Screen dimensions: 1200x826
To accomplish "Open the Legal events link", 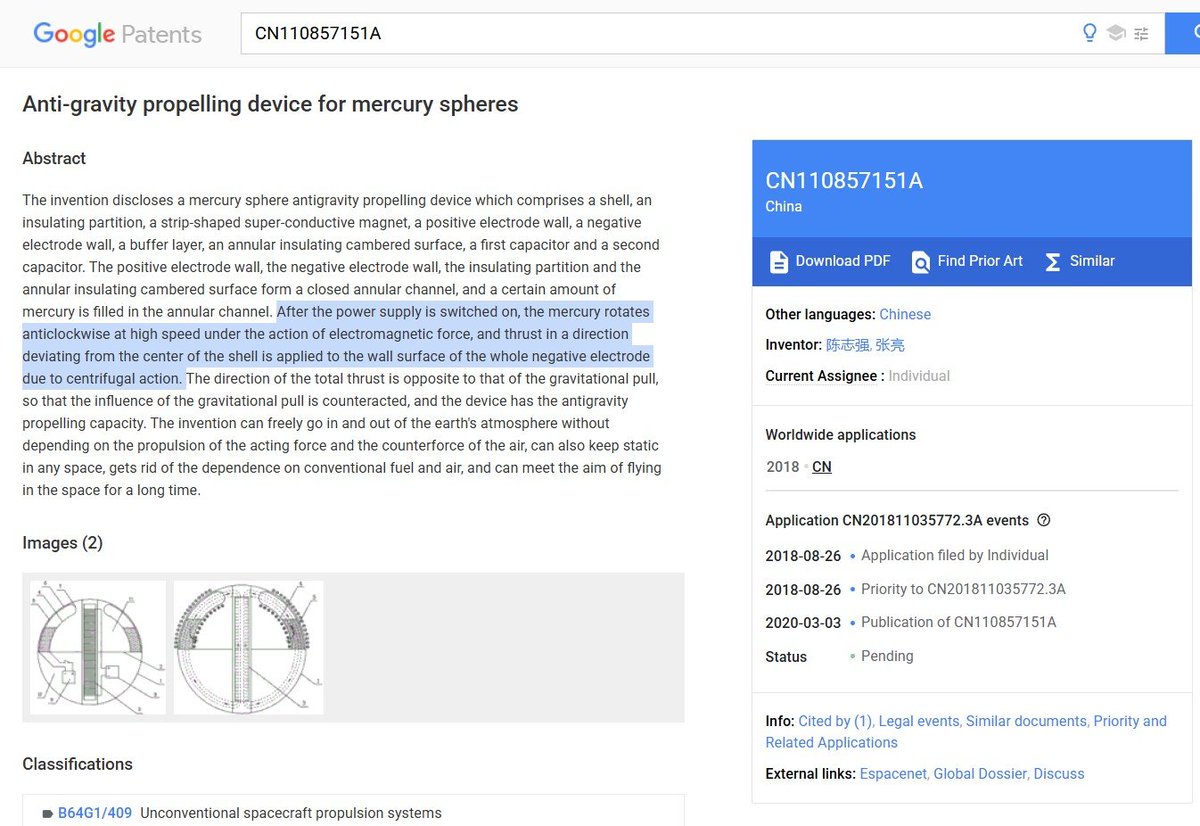I will pyautogui.click(x=920, y=721).
